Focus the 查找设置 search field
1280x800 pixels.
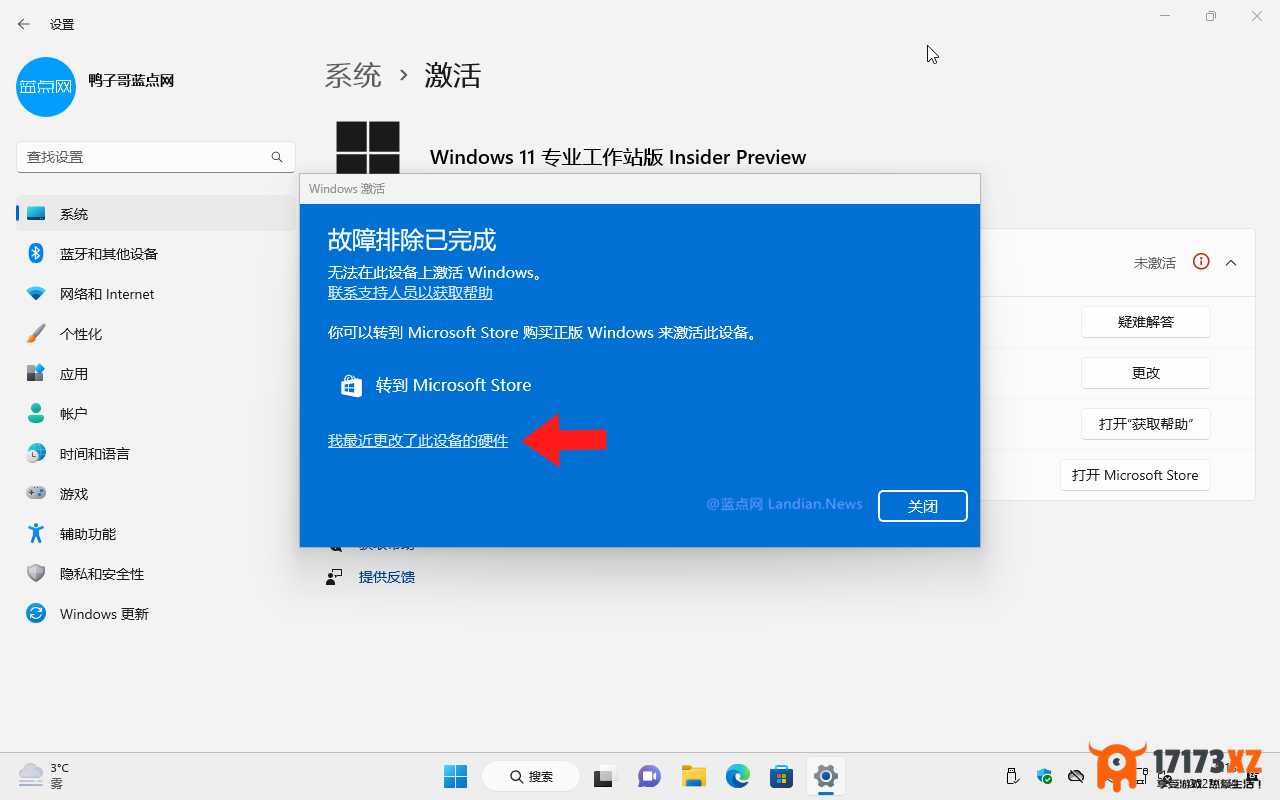click(x=156, y=157)
